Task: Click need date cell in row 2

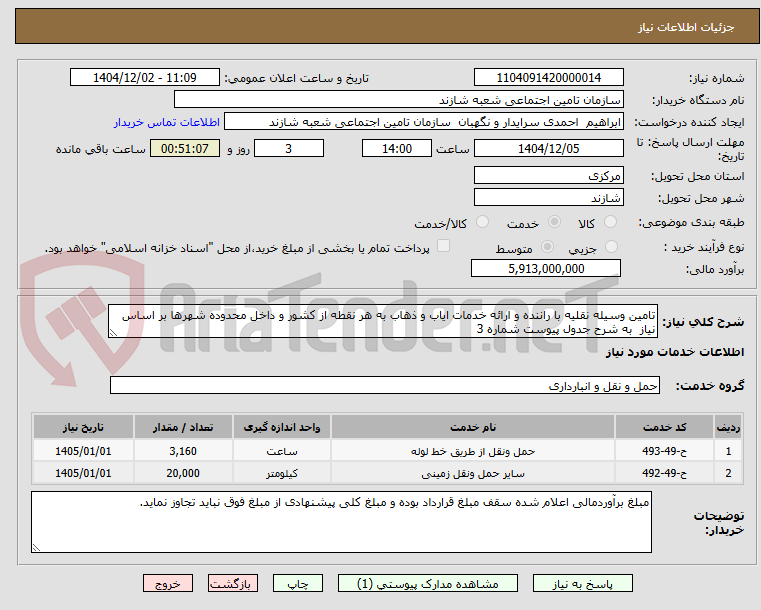Action: click(x=83, y=473)
